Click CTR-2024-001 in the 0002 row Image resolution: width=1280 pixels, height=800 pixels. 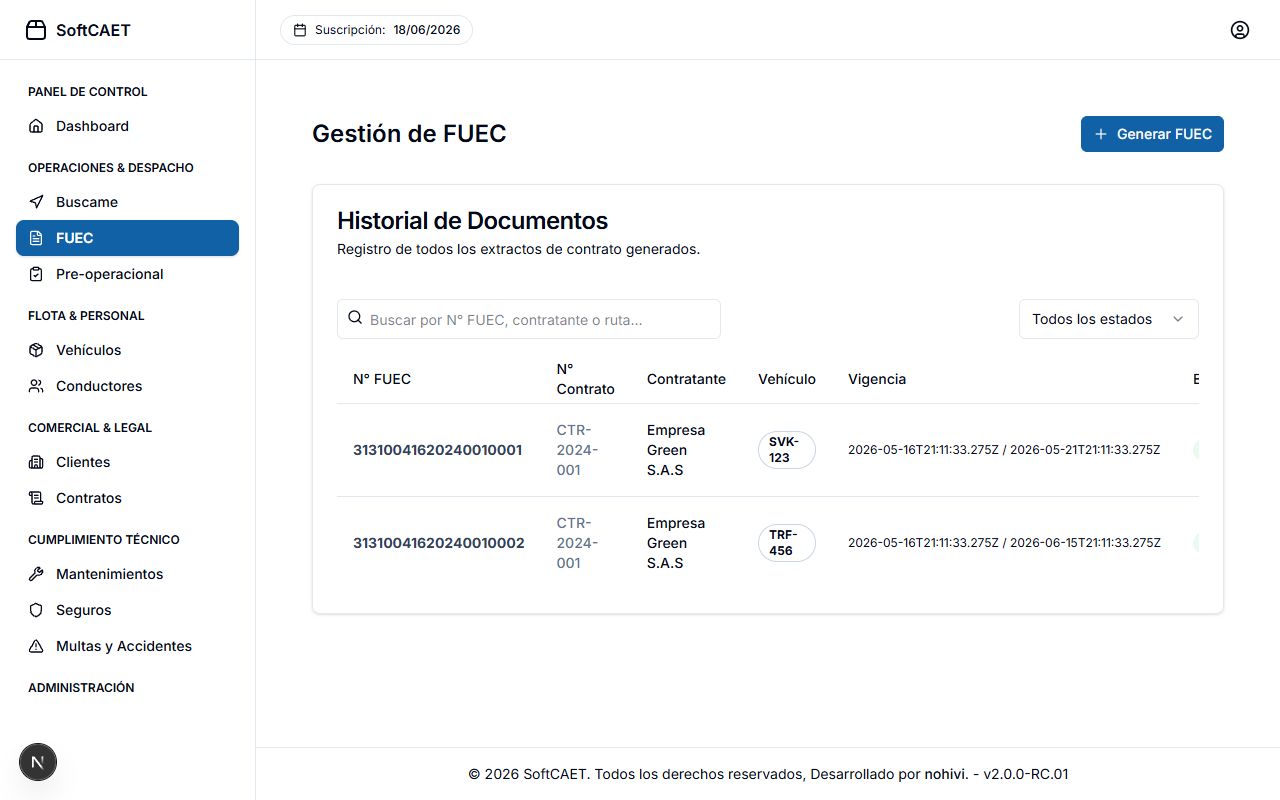[578, 543]
